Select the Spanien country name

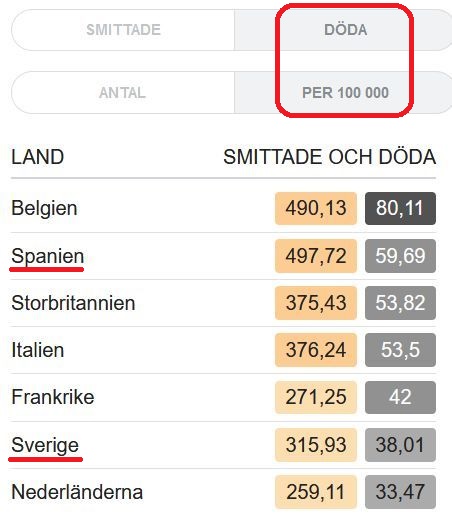[x=47, y=256]
